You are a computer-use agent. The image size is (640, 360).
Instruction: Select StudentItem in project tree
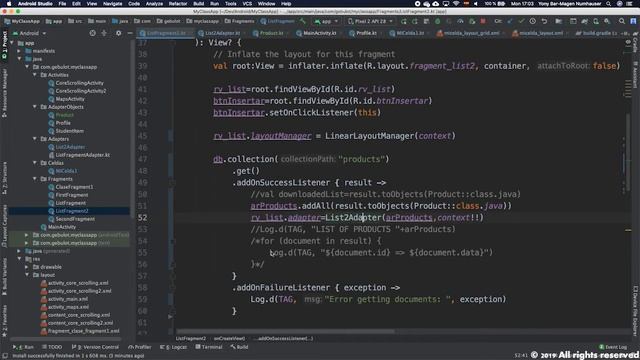[69, 131]
